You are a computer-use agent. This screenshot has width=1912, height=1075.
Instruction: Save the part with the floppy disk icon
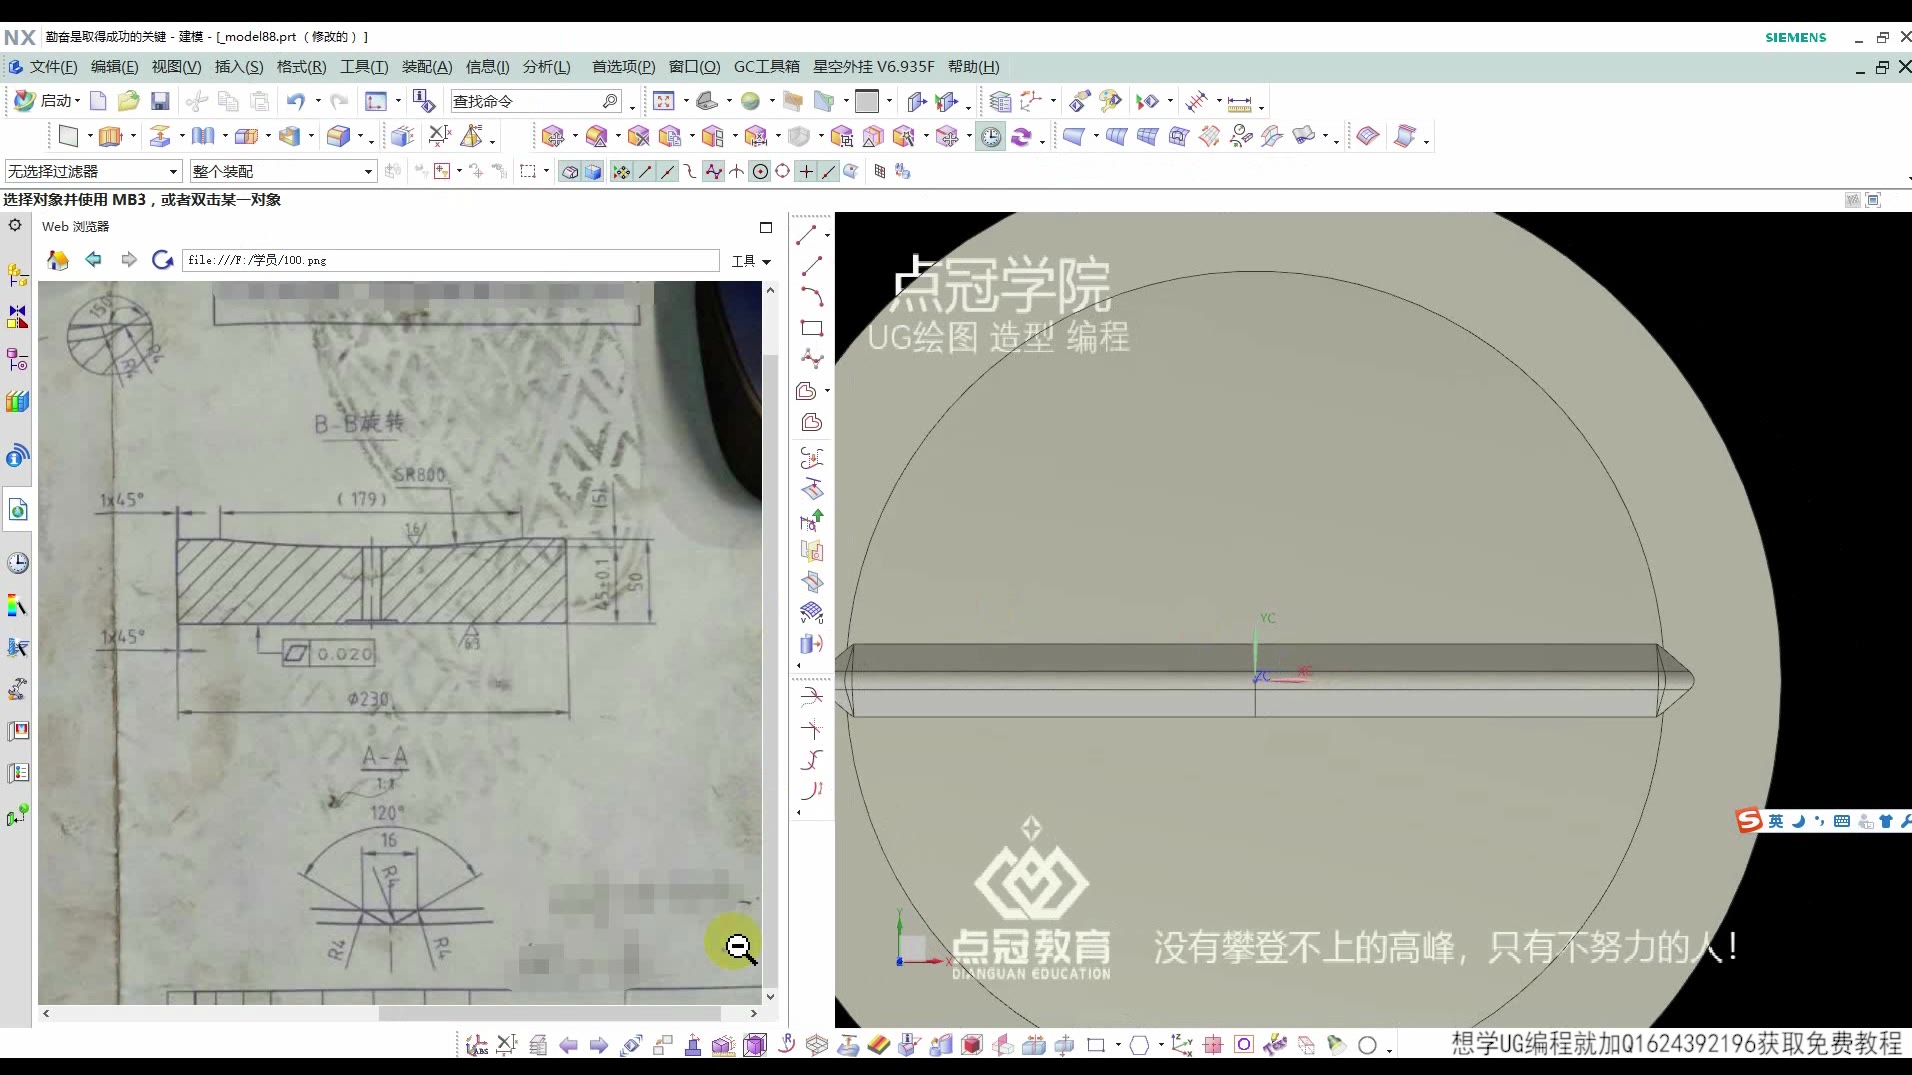(x=160, y=101)
